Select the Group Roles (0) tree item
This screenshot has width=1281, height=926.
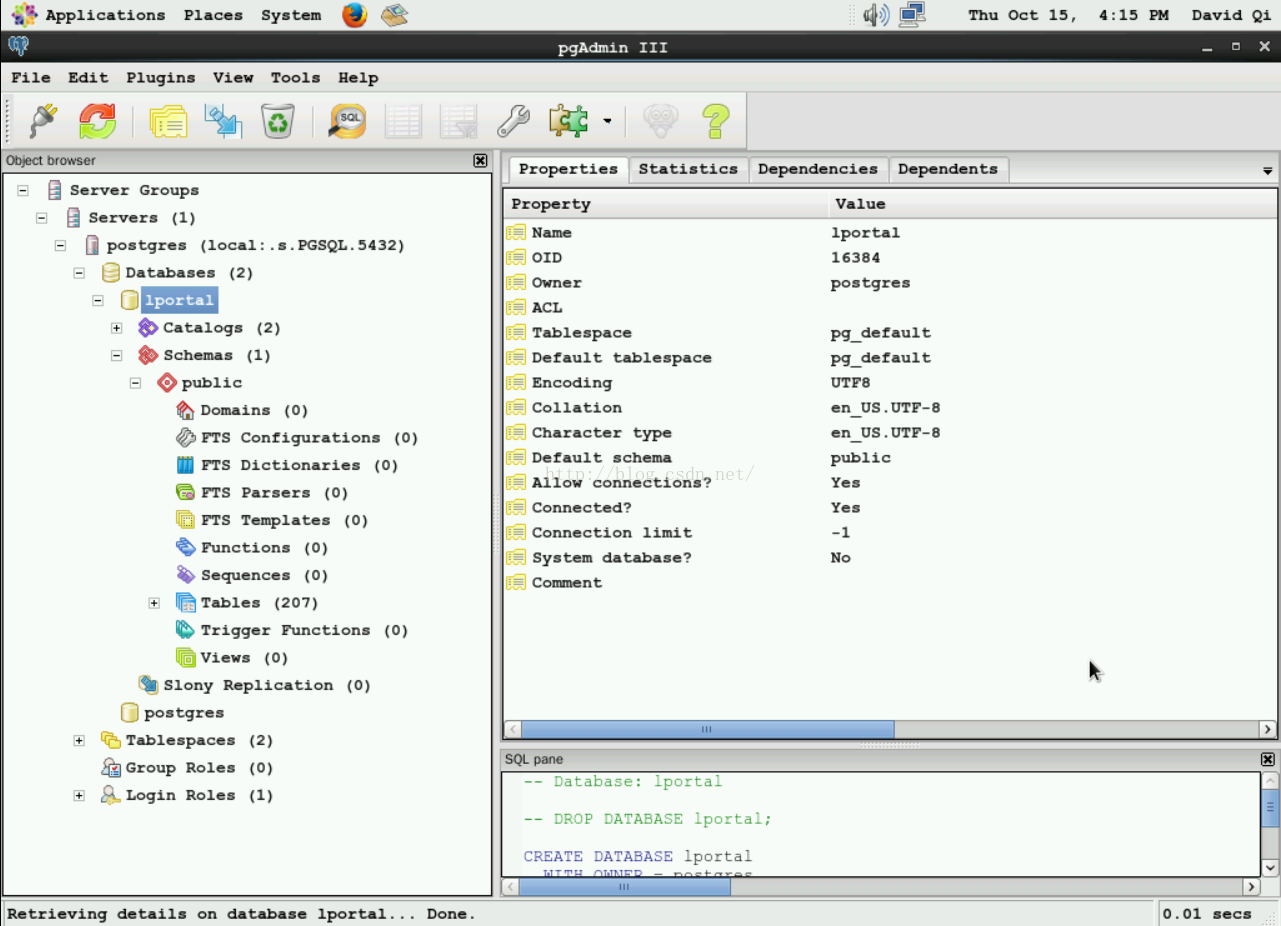(199, 768)
